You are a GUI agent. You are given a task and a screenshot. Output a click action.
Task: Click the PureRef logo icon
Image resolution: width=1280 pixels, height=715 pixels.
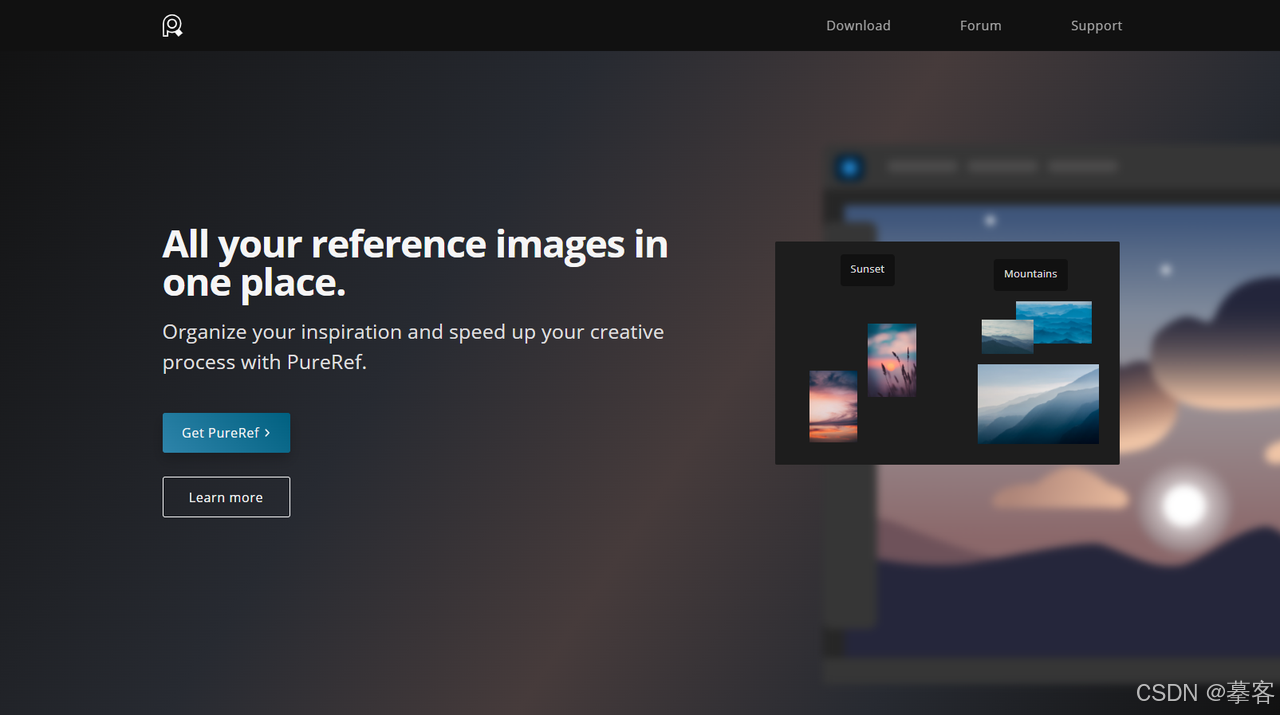[x=172, y=25]
